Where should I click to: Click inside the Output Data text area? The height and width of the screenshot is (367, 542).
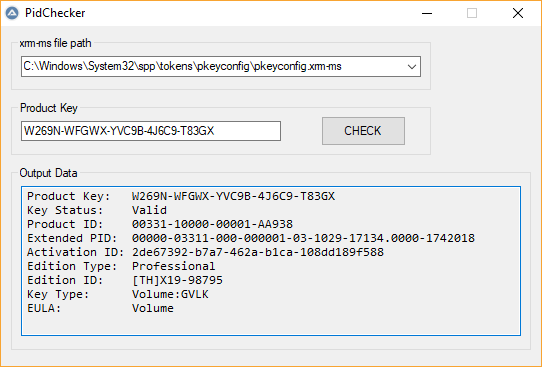click(271, 261)
